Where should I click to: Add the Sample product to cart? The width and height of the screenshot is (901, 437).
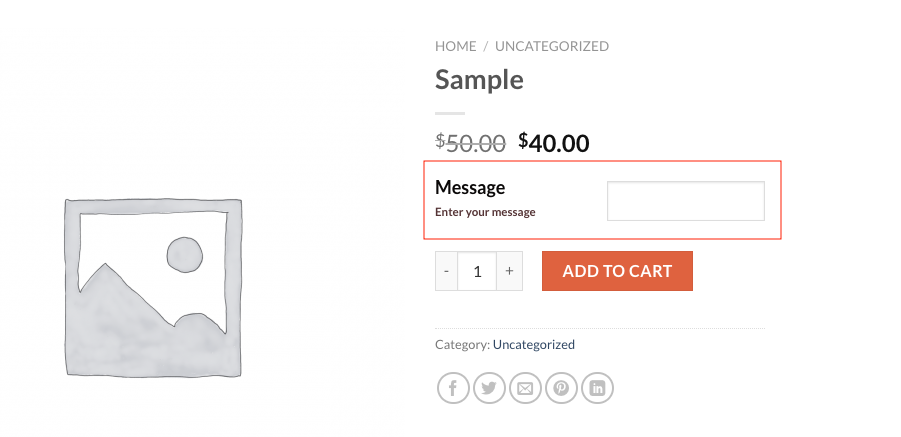click(x=617, y=271)
